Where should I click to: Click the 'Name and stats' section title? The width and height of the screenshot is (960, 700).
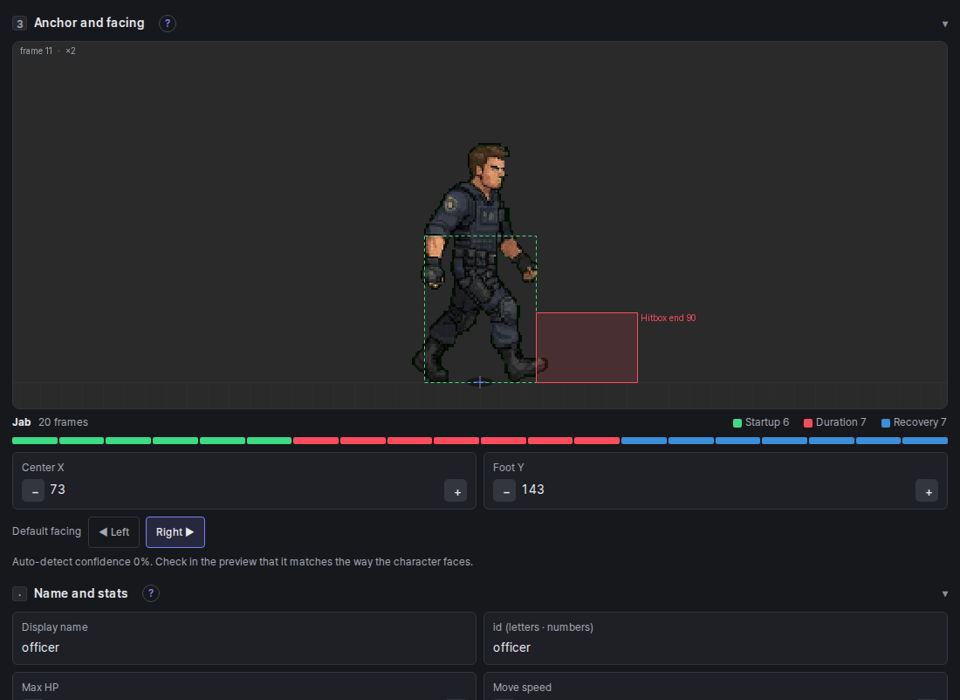point(81,593)
